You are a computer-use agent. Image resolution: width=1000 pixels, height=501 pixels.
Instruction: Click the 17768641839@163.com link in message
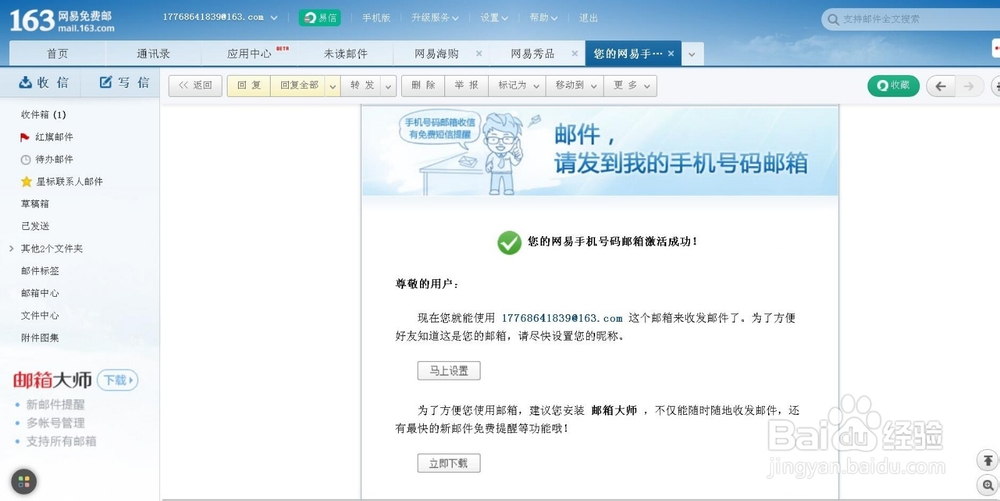coord(562,318)
